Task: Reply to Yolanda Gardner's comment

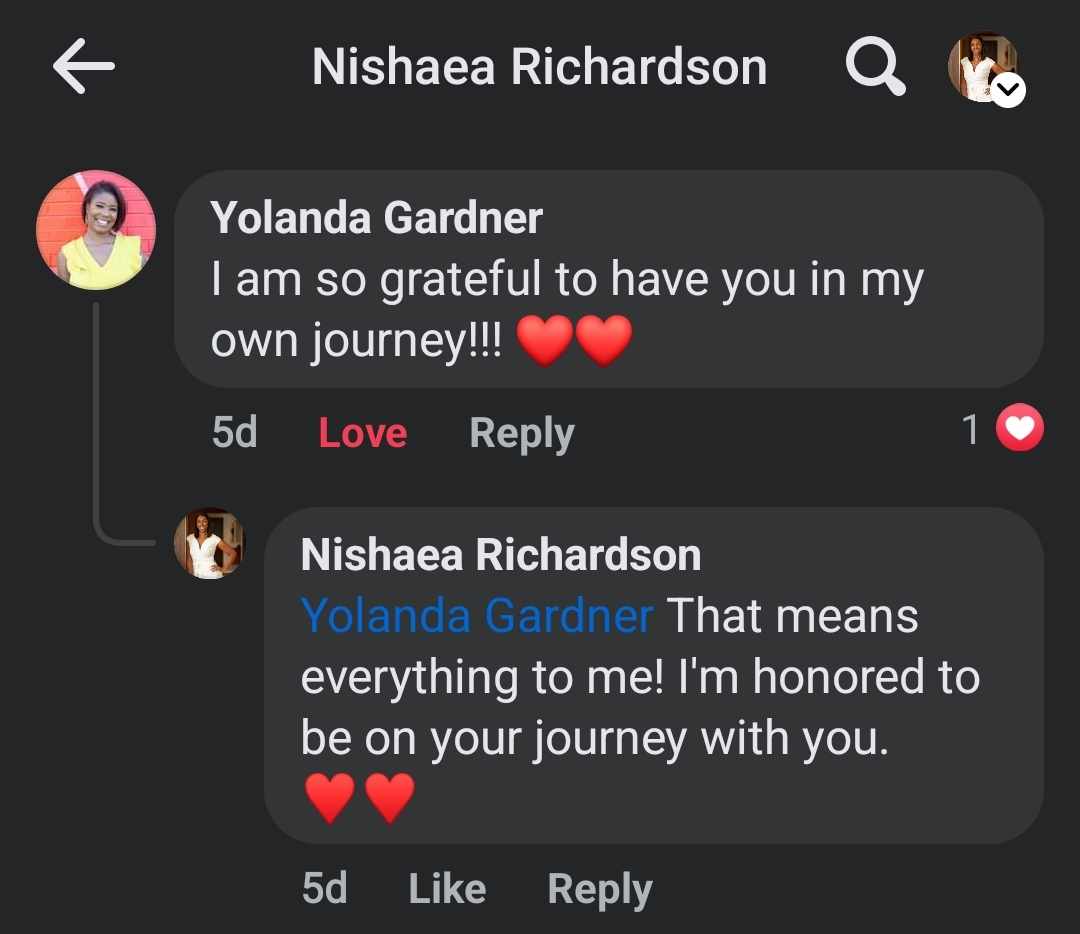Action: click(521, 433)
